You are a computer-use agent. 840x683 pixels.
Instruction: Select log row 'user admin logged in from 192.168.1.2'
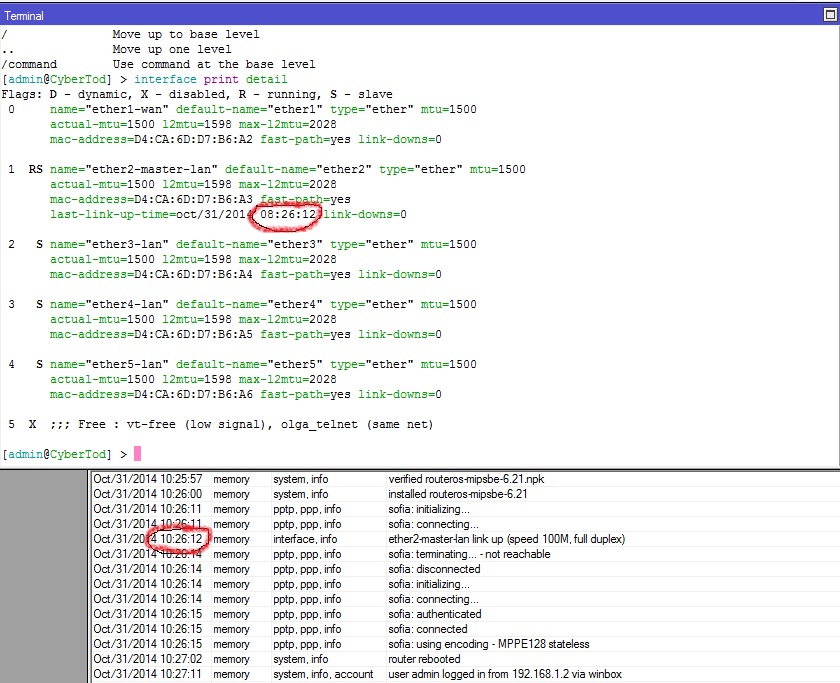coord(466,674)
